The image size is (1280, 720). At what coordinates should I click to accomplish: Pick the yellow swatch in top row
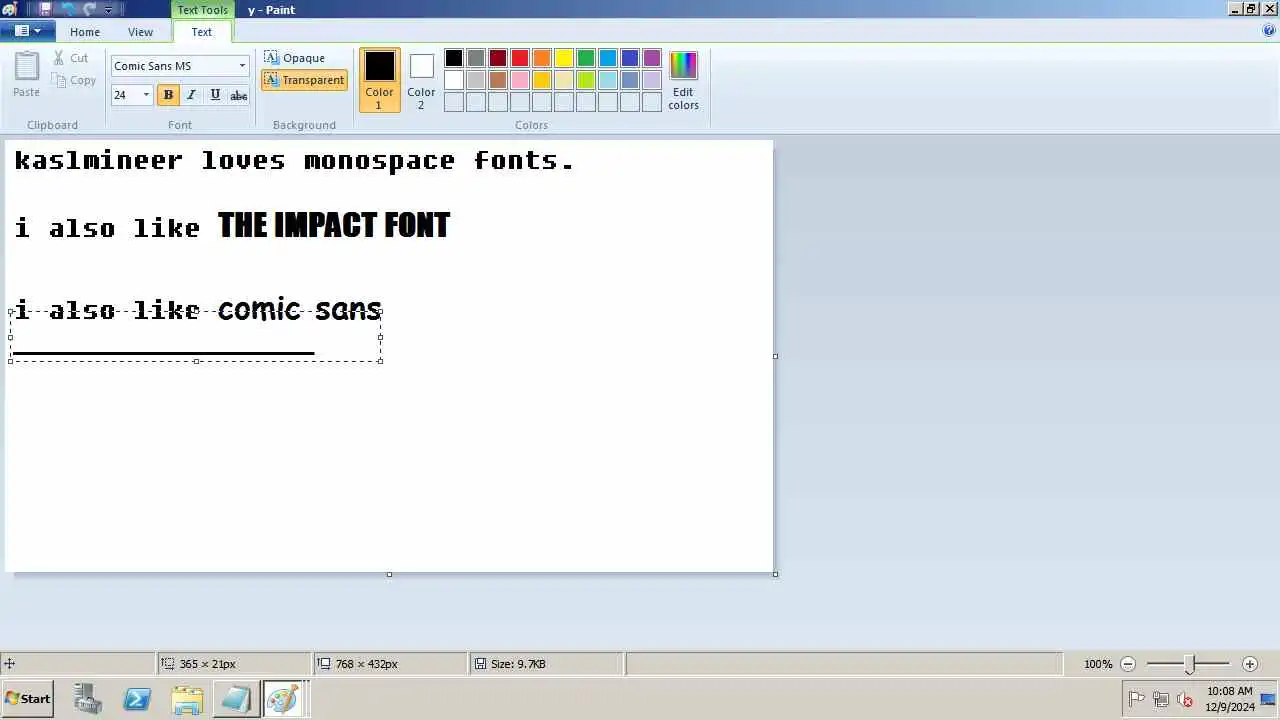click(x=564, y=58)
